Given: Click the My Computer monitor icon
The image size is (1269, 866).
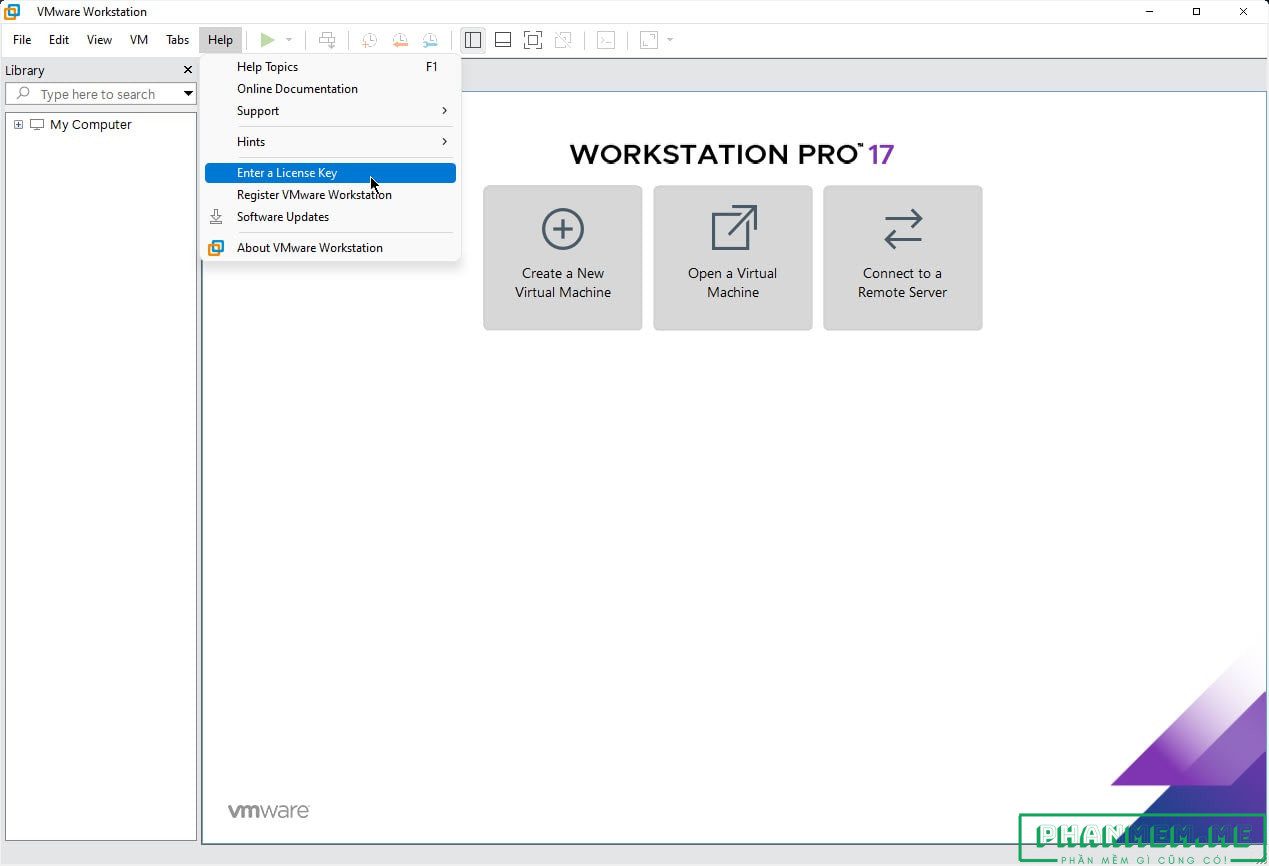Looking at the screenshot, I should click(x=37, y=125).
